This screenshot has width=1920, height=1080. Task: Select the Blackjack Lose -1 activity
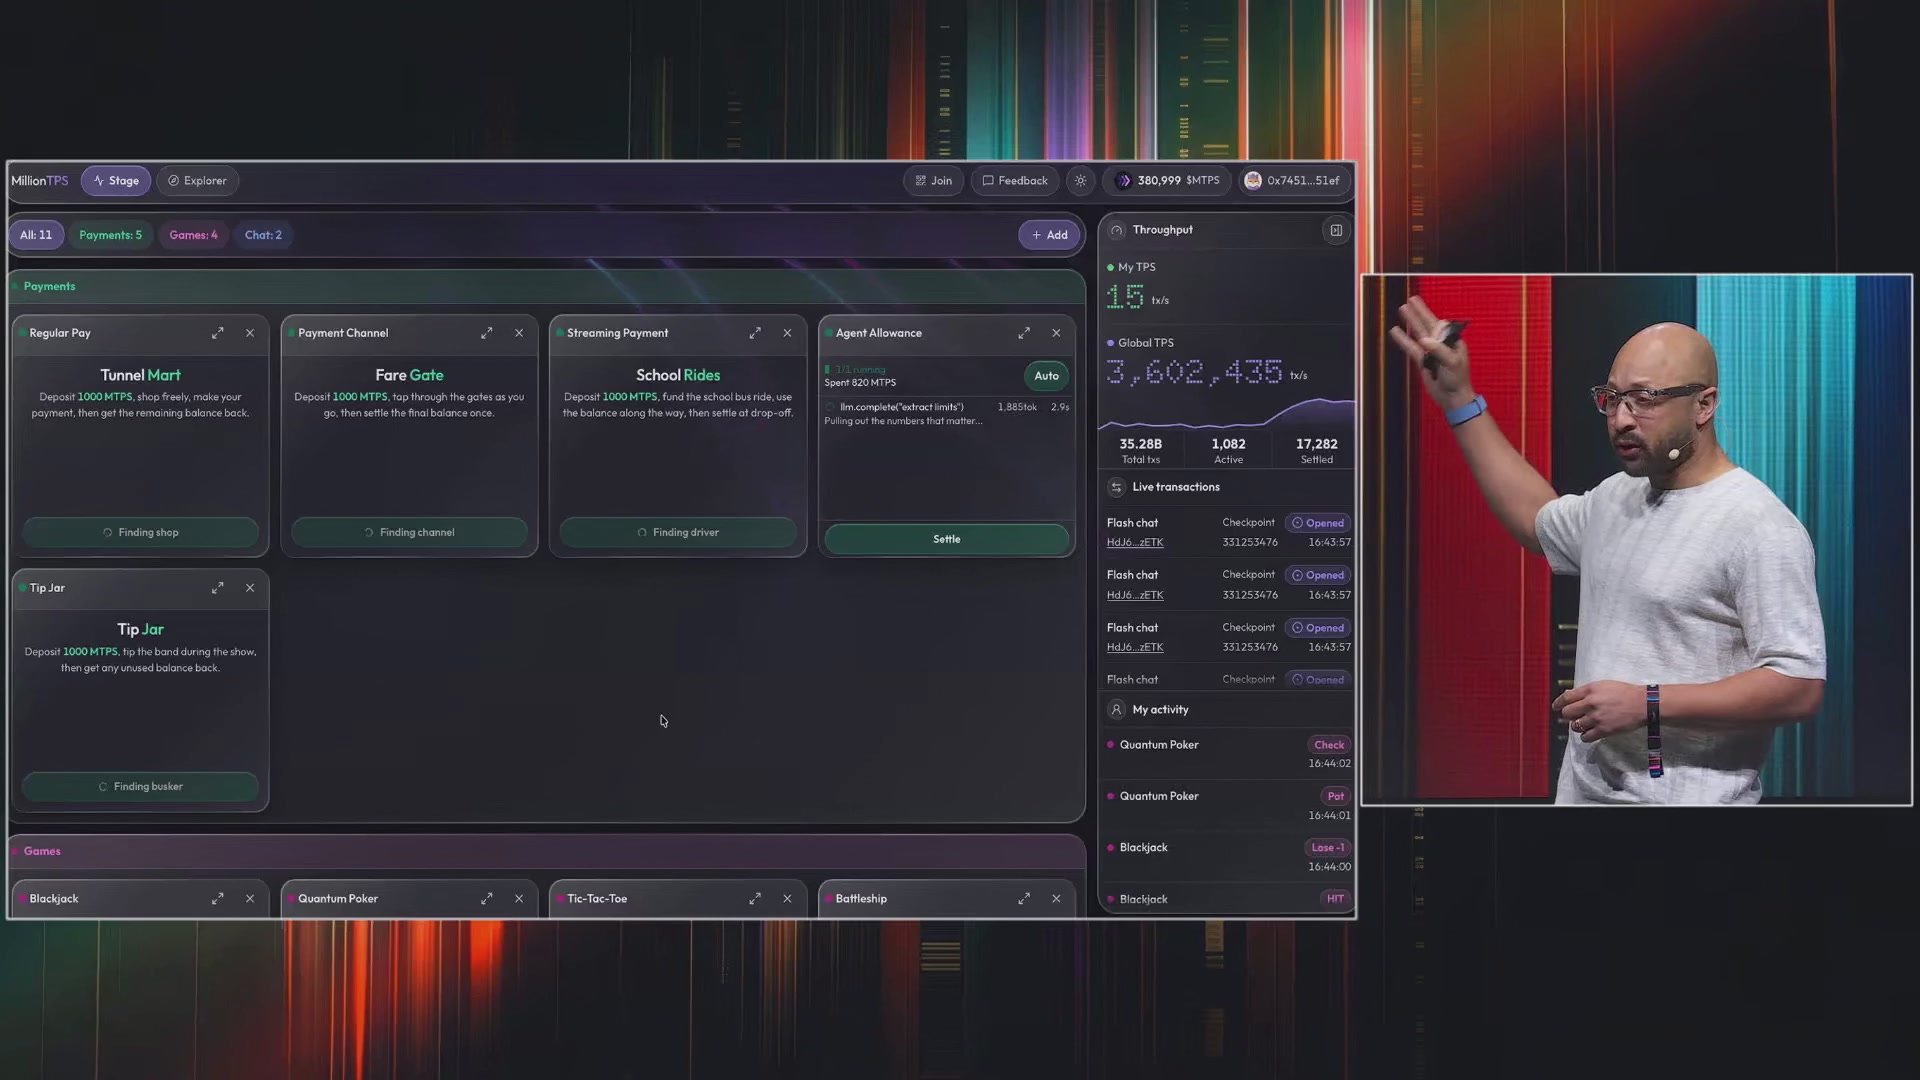point(1228,857)
